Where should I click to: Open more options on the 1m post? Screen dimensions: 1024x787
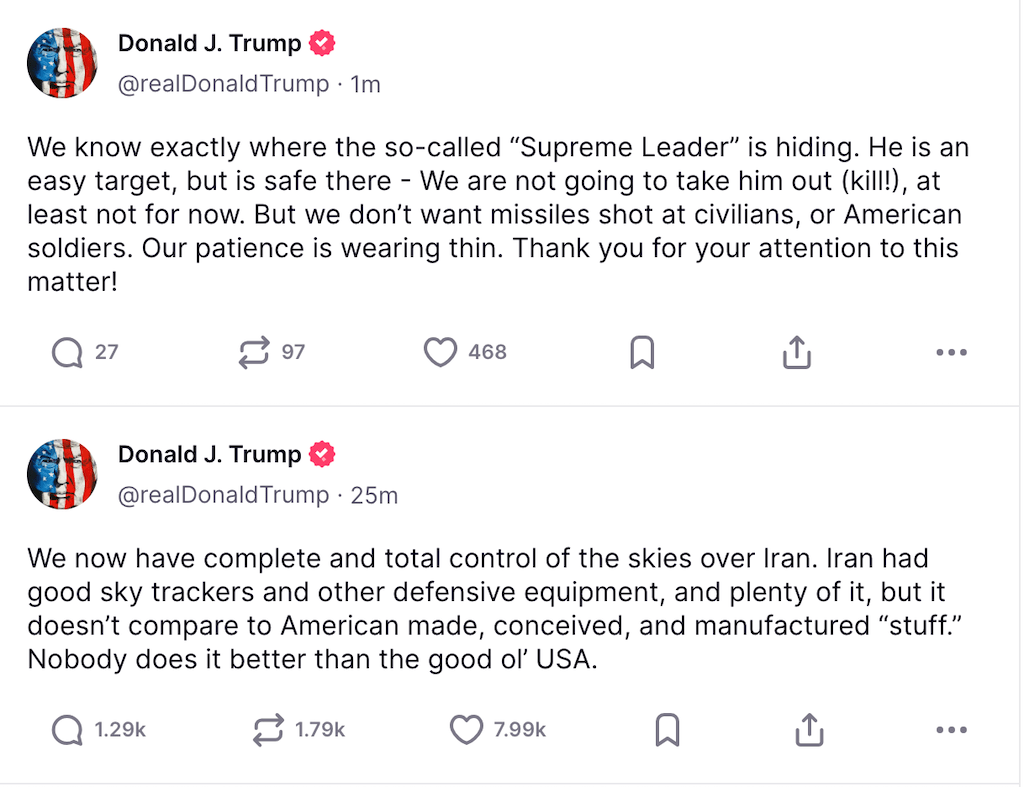[x=951, y=352]
